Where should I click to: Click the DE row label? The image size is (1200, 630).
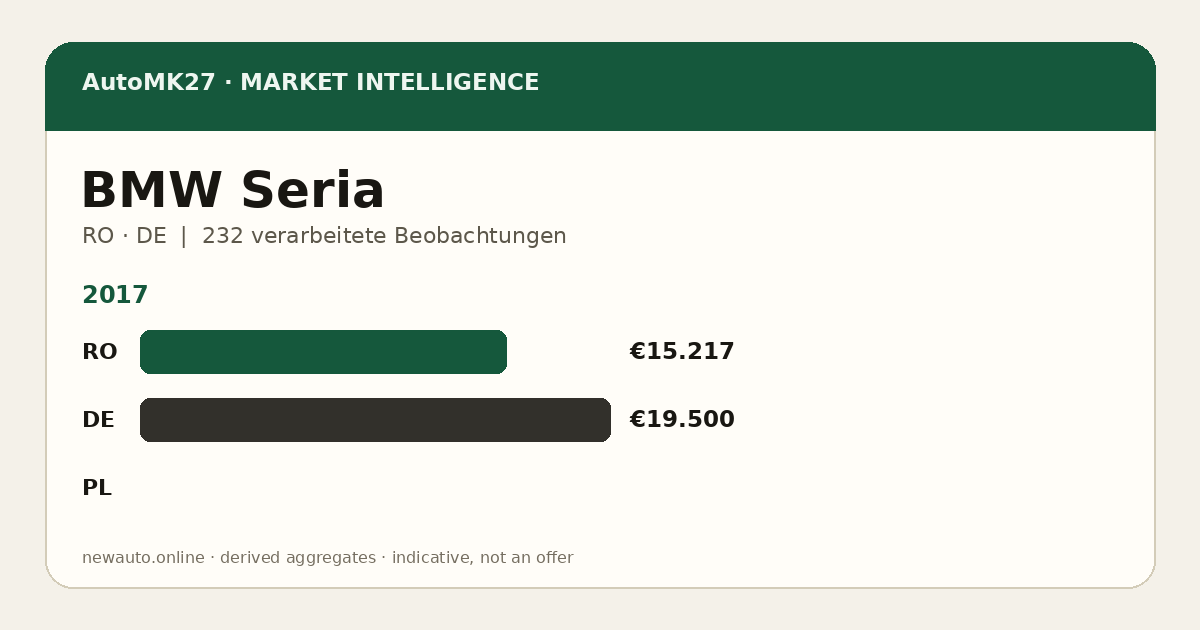coord(98,420)
